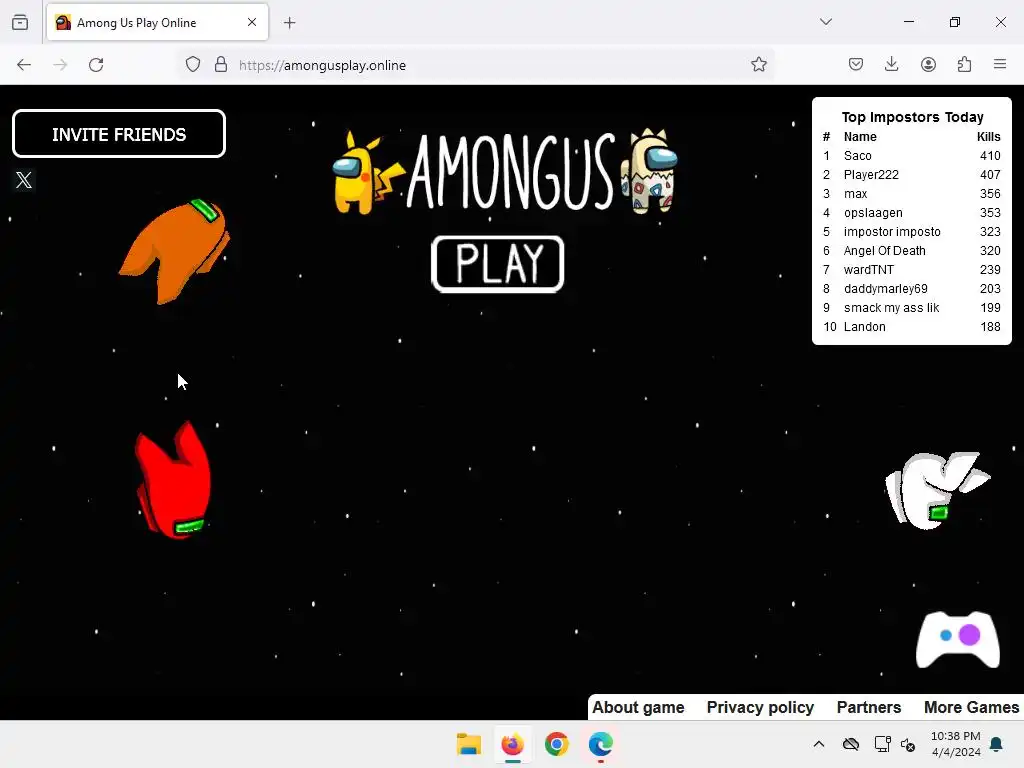Click the 'Name' column header
Viewport: 1024px width, 768px height.
[860, 136]
